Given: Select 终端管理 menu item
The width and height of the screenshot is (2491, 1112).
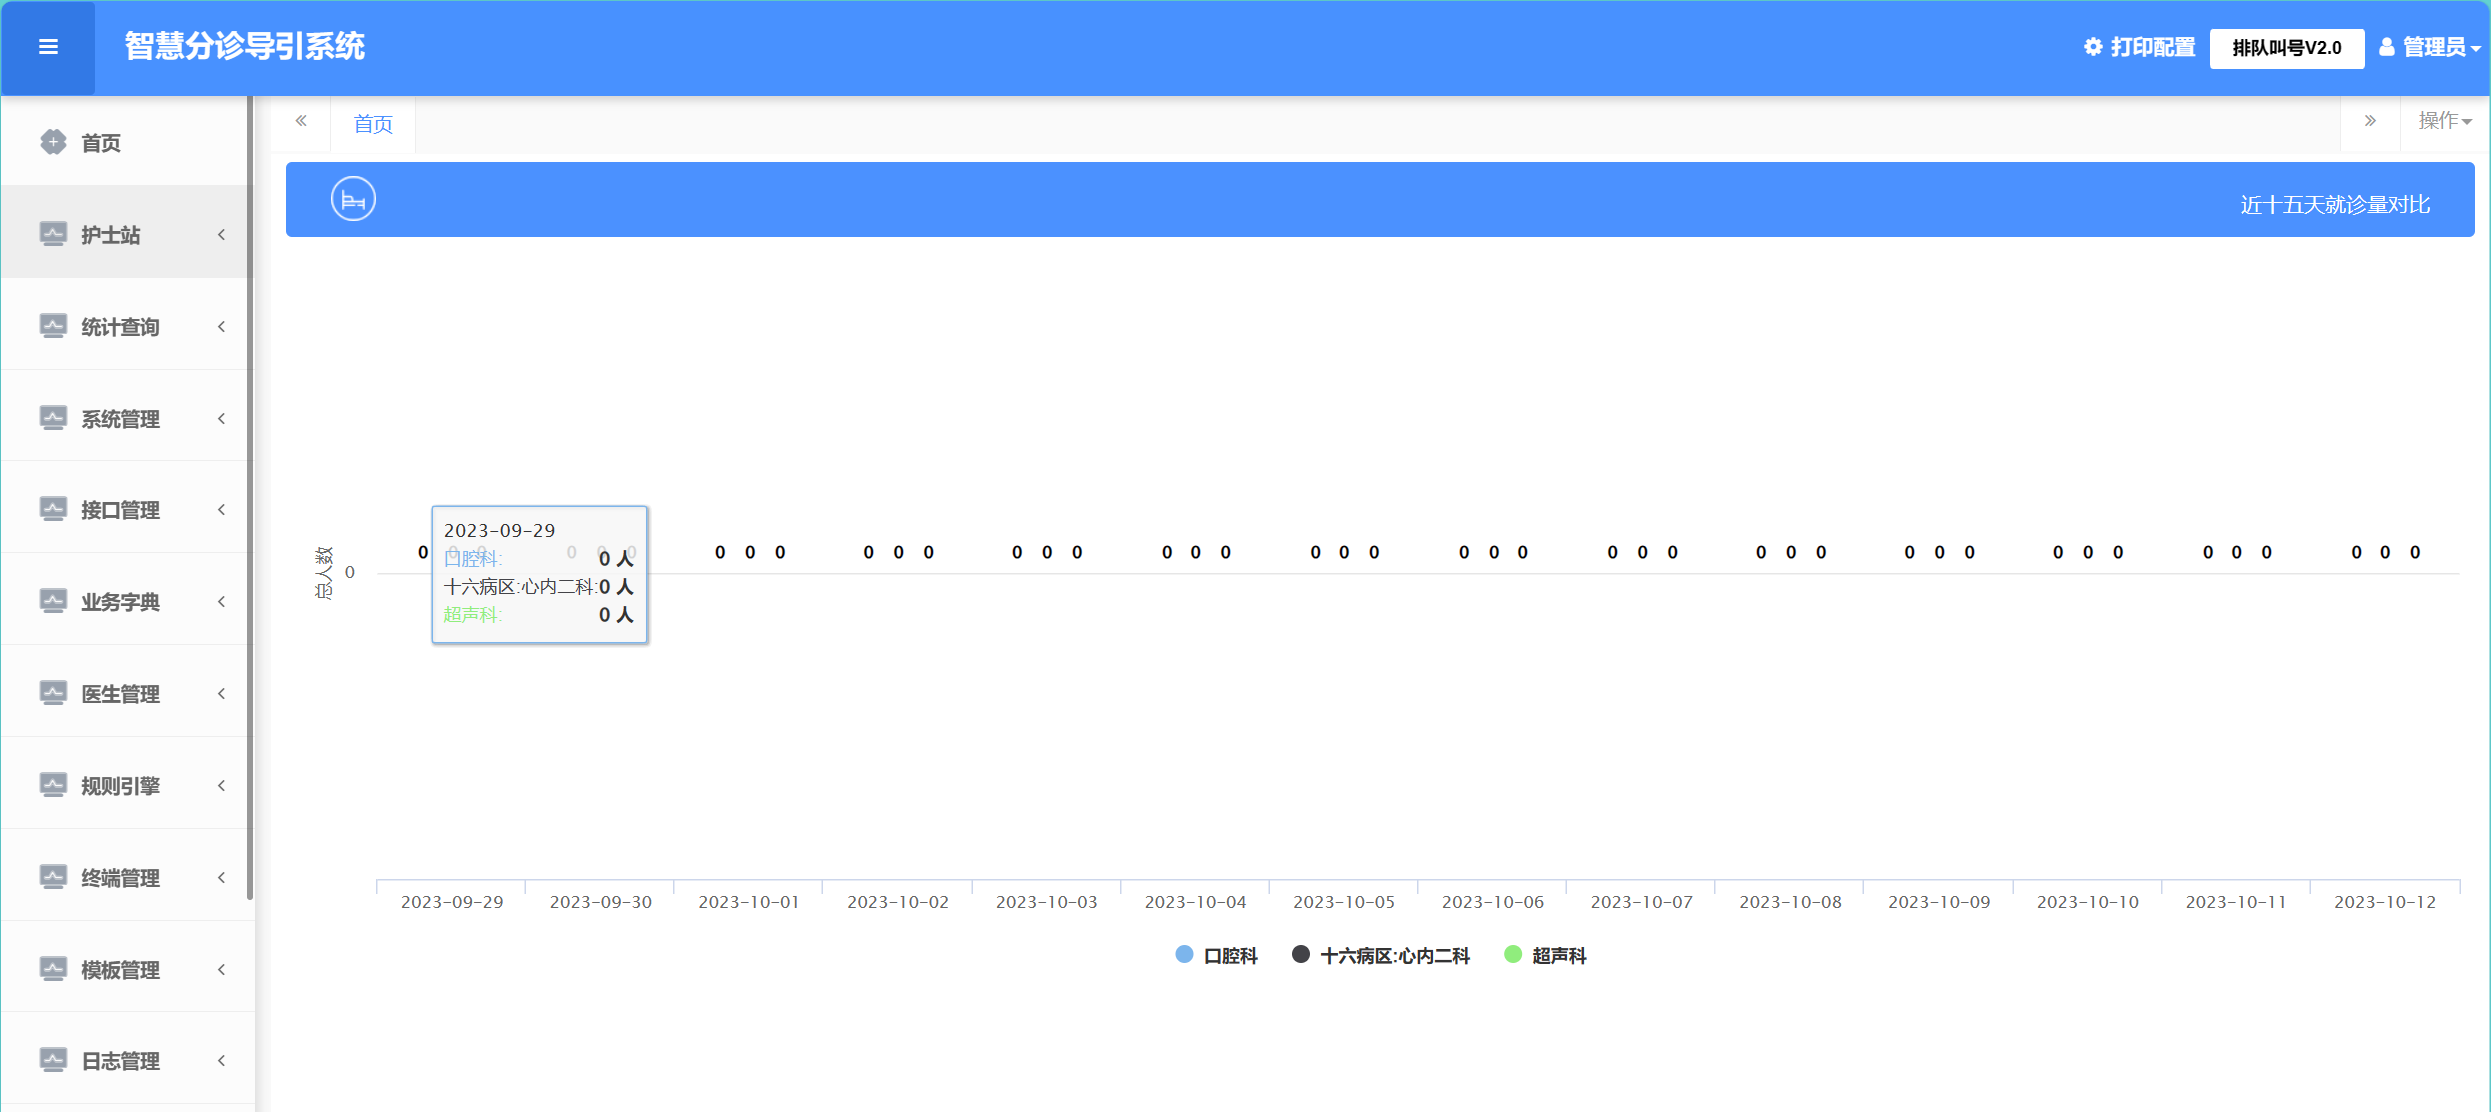Looking at the screenshot, I should (126, 877).
